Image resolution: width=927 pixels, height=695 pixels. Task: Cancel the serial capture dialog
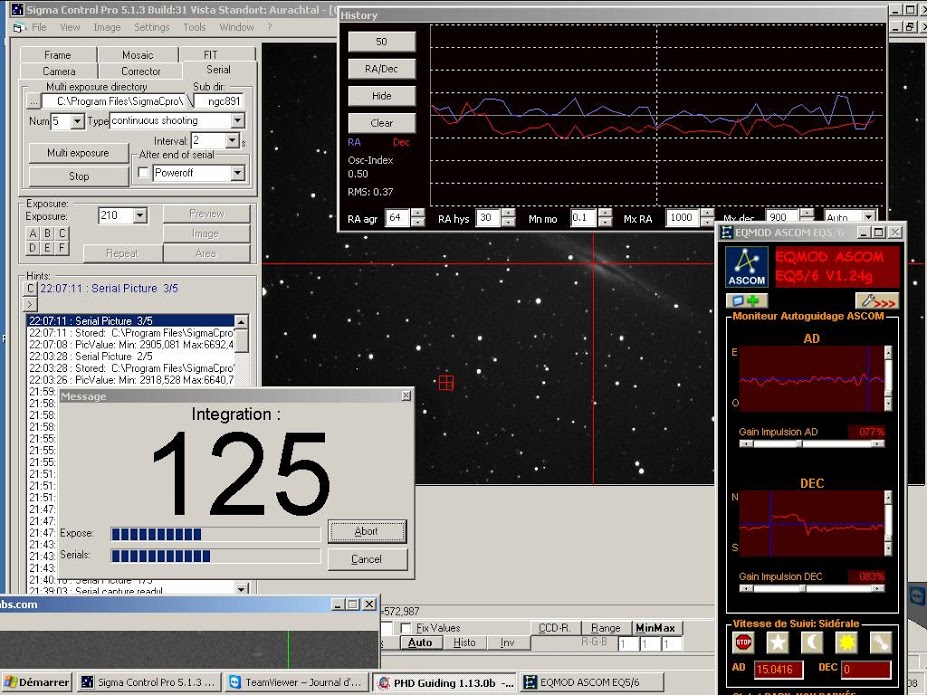coord(367,559)
